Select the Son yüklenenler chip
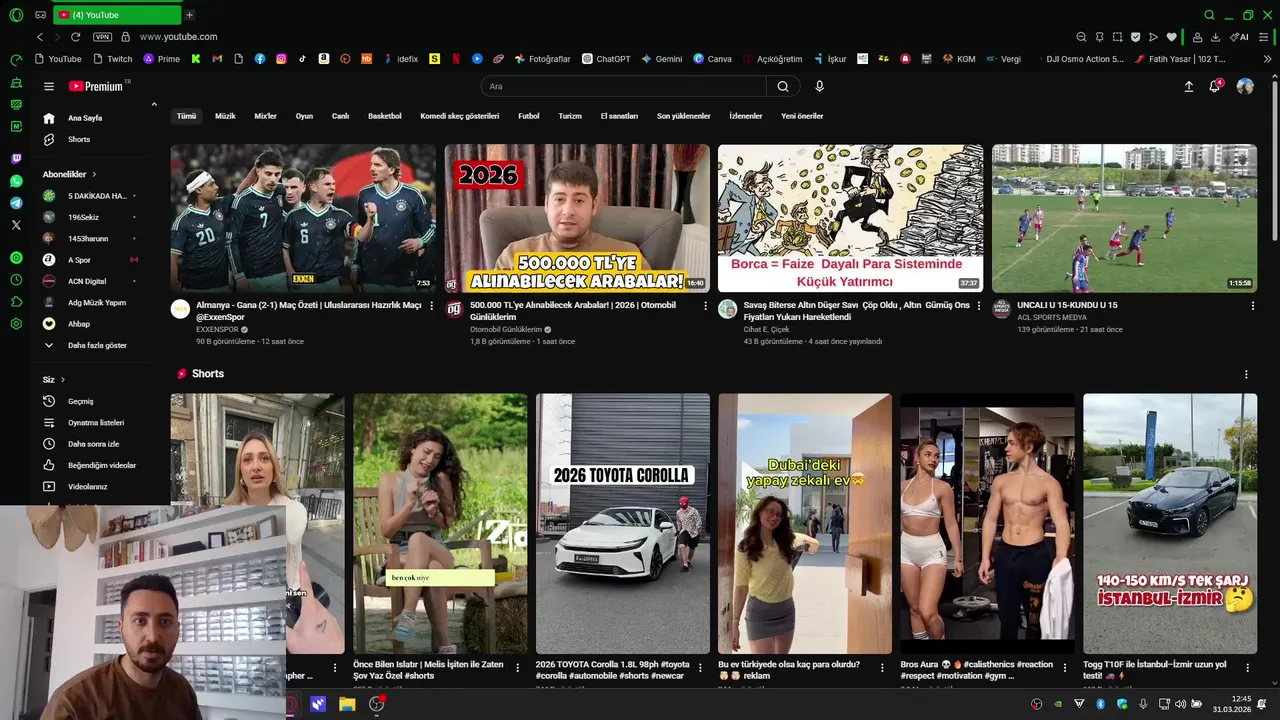 (684, 116)
